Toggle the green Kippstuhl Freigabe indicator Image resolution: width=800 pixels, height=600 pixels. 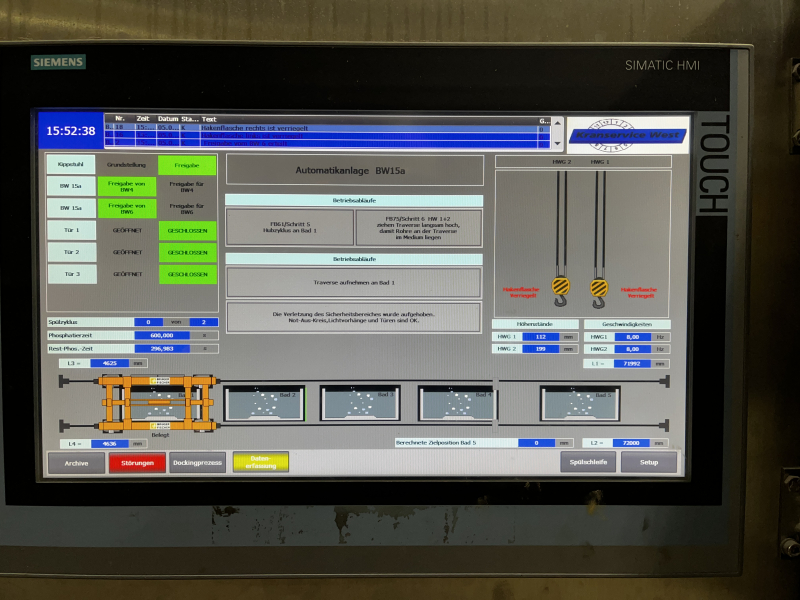point(187,165)
